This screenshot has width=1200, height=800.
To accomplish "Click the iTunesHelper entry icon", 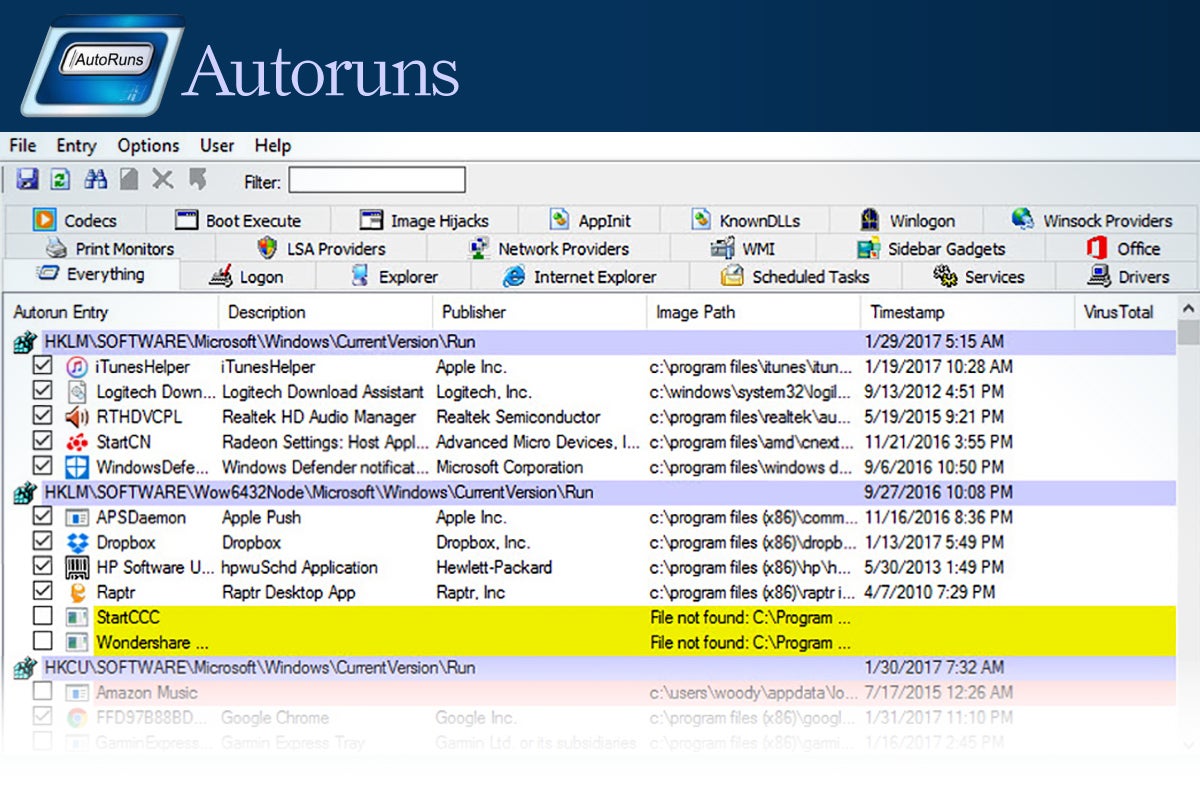I will coord(77,367).
